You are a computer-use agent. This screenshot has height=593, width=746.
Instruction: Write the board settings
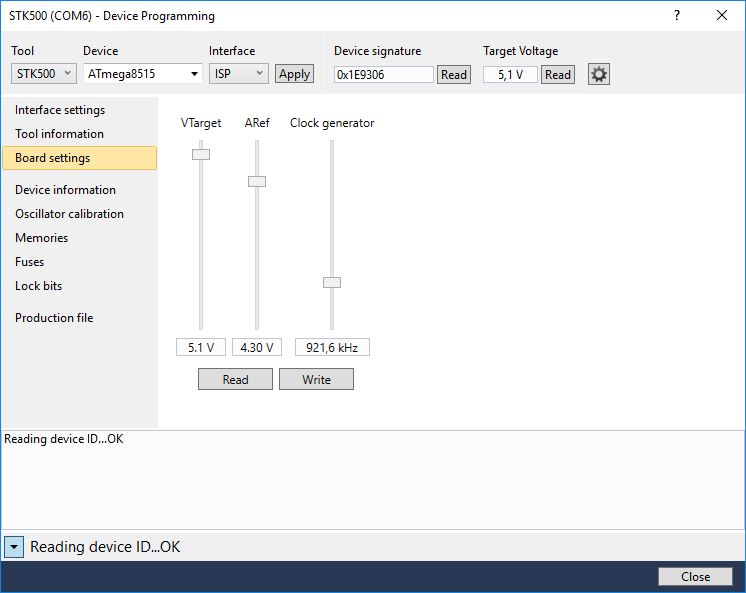[316, 379]
